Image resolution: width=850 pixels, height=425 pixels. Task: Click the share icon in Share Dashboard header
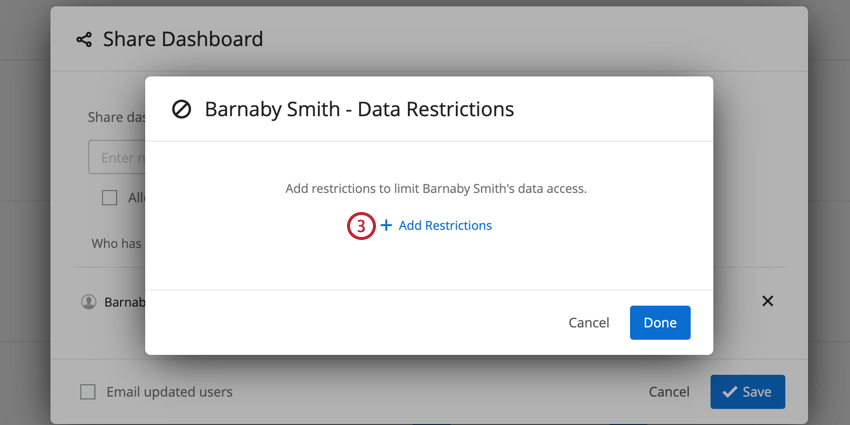pyautogui.click(x=84, y=40)
